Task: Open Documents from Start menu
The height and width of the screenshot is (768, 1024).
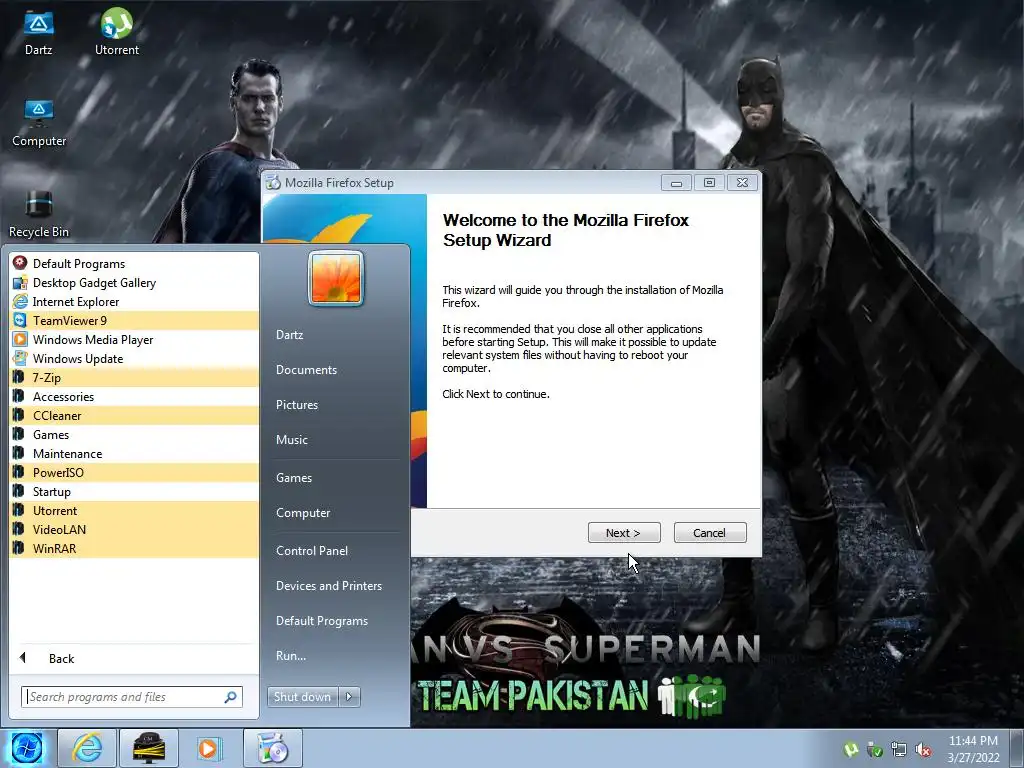Action: 306,370
